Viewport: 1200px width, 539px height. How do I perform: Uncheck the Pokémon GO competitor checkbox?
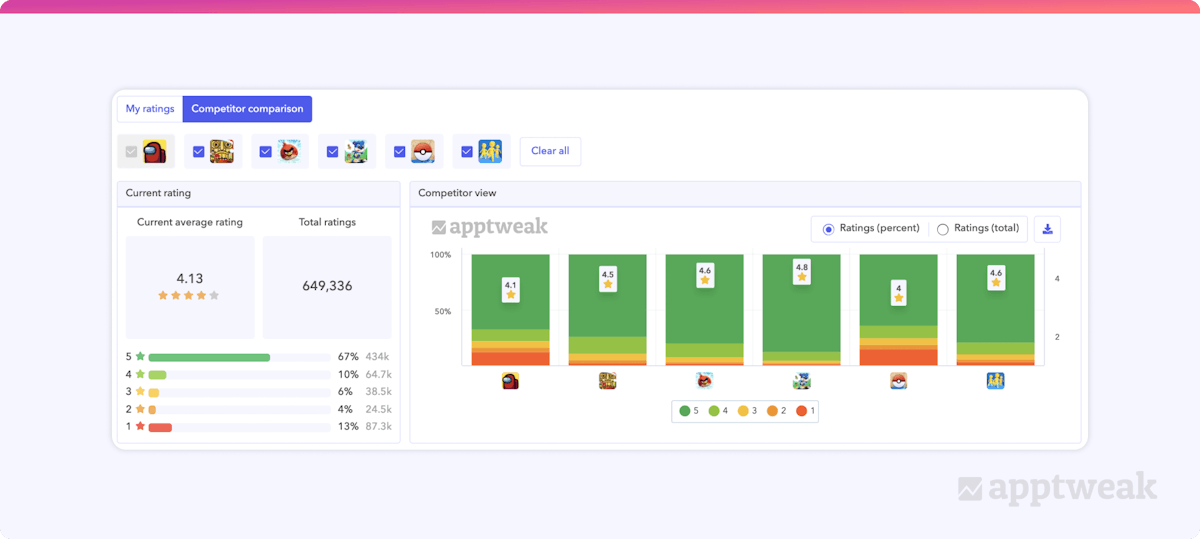point(399,152)
